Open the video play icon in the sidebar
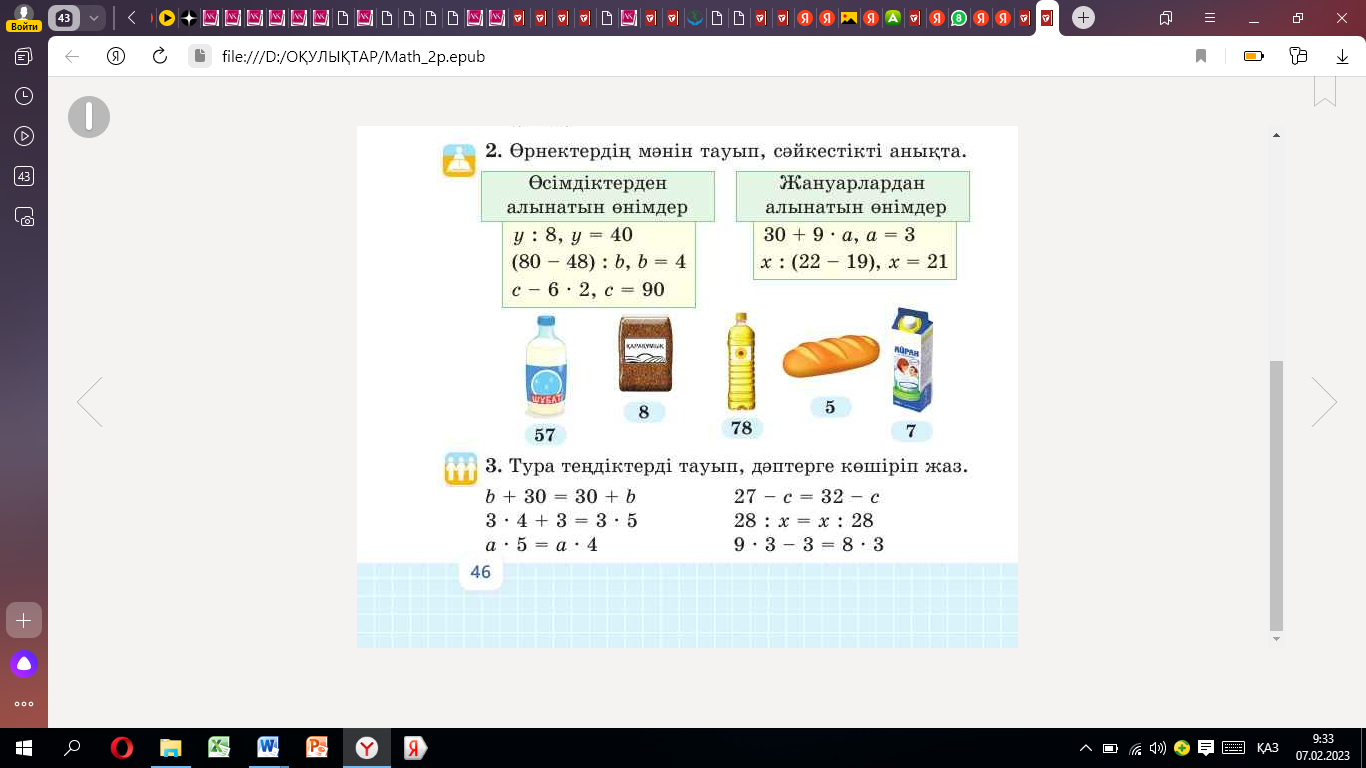1366x768 pixels. pos(24,136)
